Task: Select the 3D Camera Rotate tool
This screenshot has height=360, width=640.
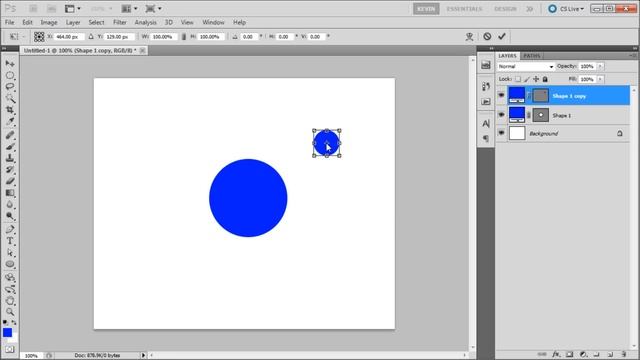Action: tap(10, 289)
